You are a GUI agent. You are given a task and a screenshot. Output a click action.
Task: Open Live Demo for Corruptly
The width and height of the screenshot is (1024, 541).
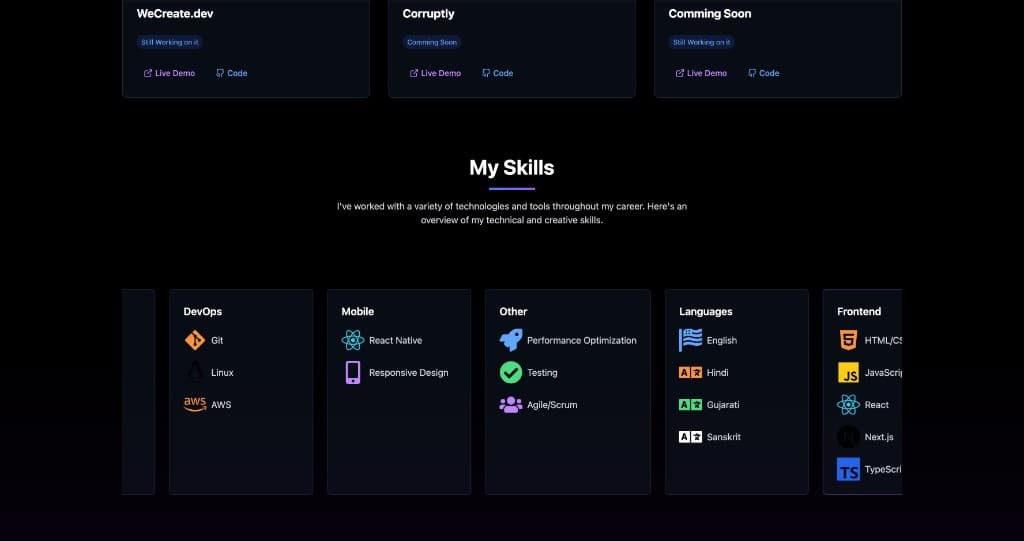435,73
